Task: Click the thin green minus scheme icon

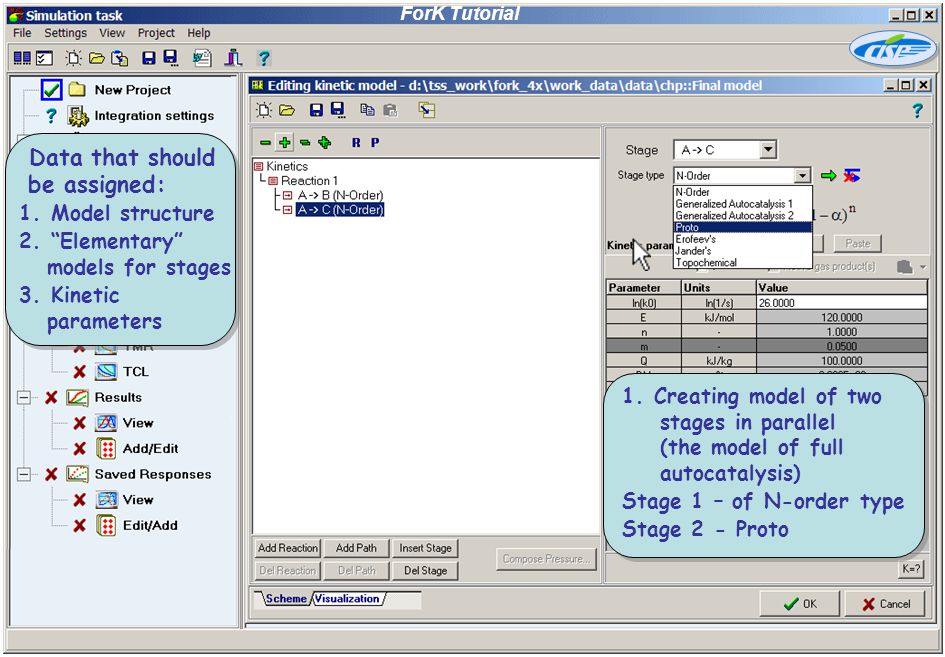Action: coord(265,143)
